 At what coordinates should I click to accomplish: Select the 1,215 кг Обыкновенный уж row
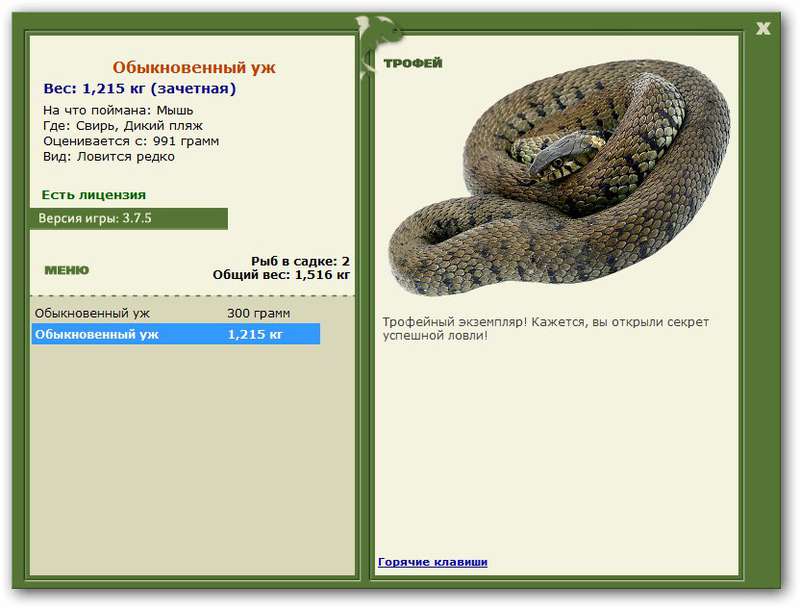pyautogui.click(x=176, y=334)
